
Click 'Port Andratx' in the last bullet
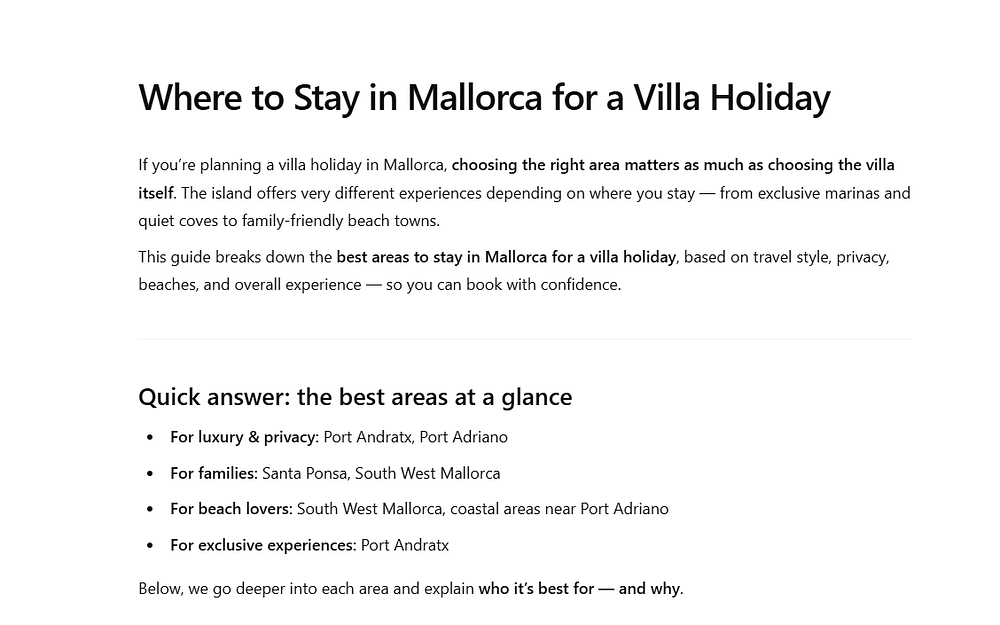tap(405, 545)
